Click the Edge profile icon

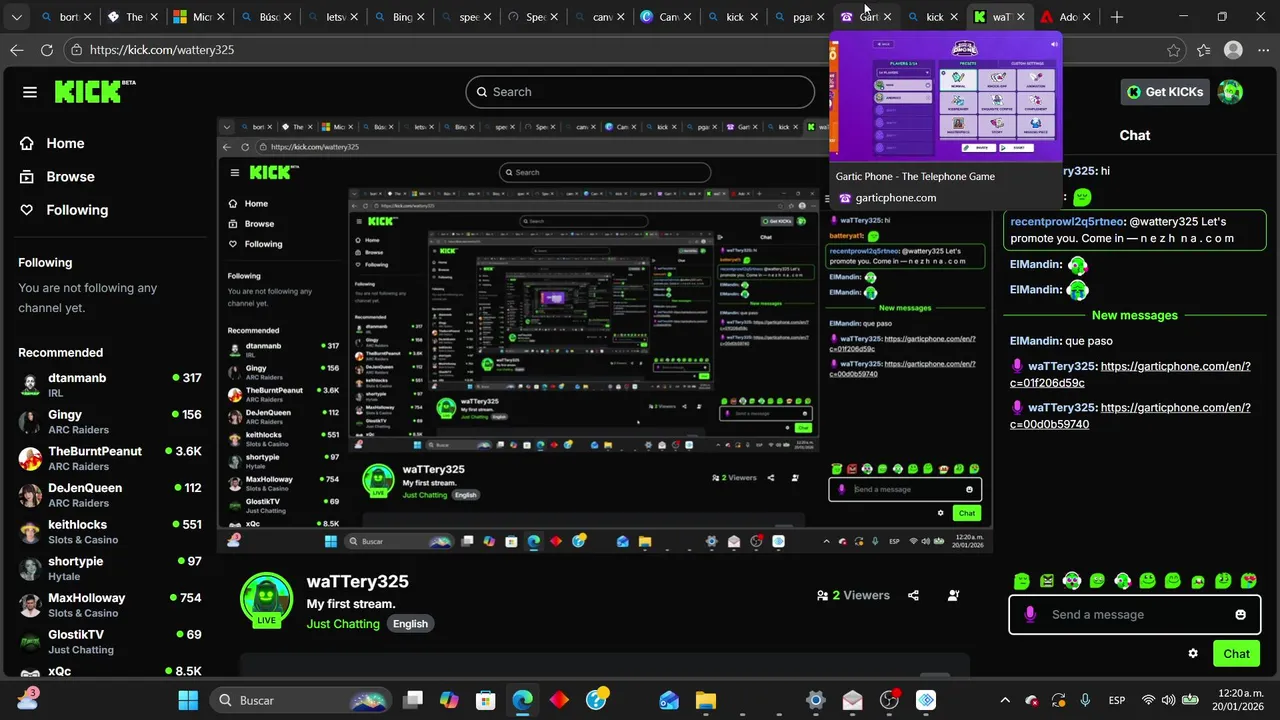[x=1233, y=50]
